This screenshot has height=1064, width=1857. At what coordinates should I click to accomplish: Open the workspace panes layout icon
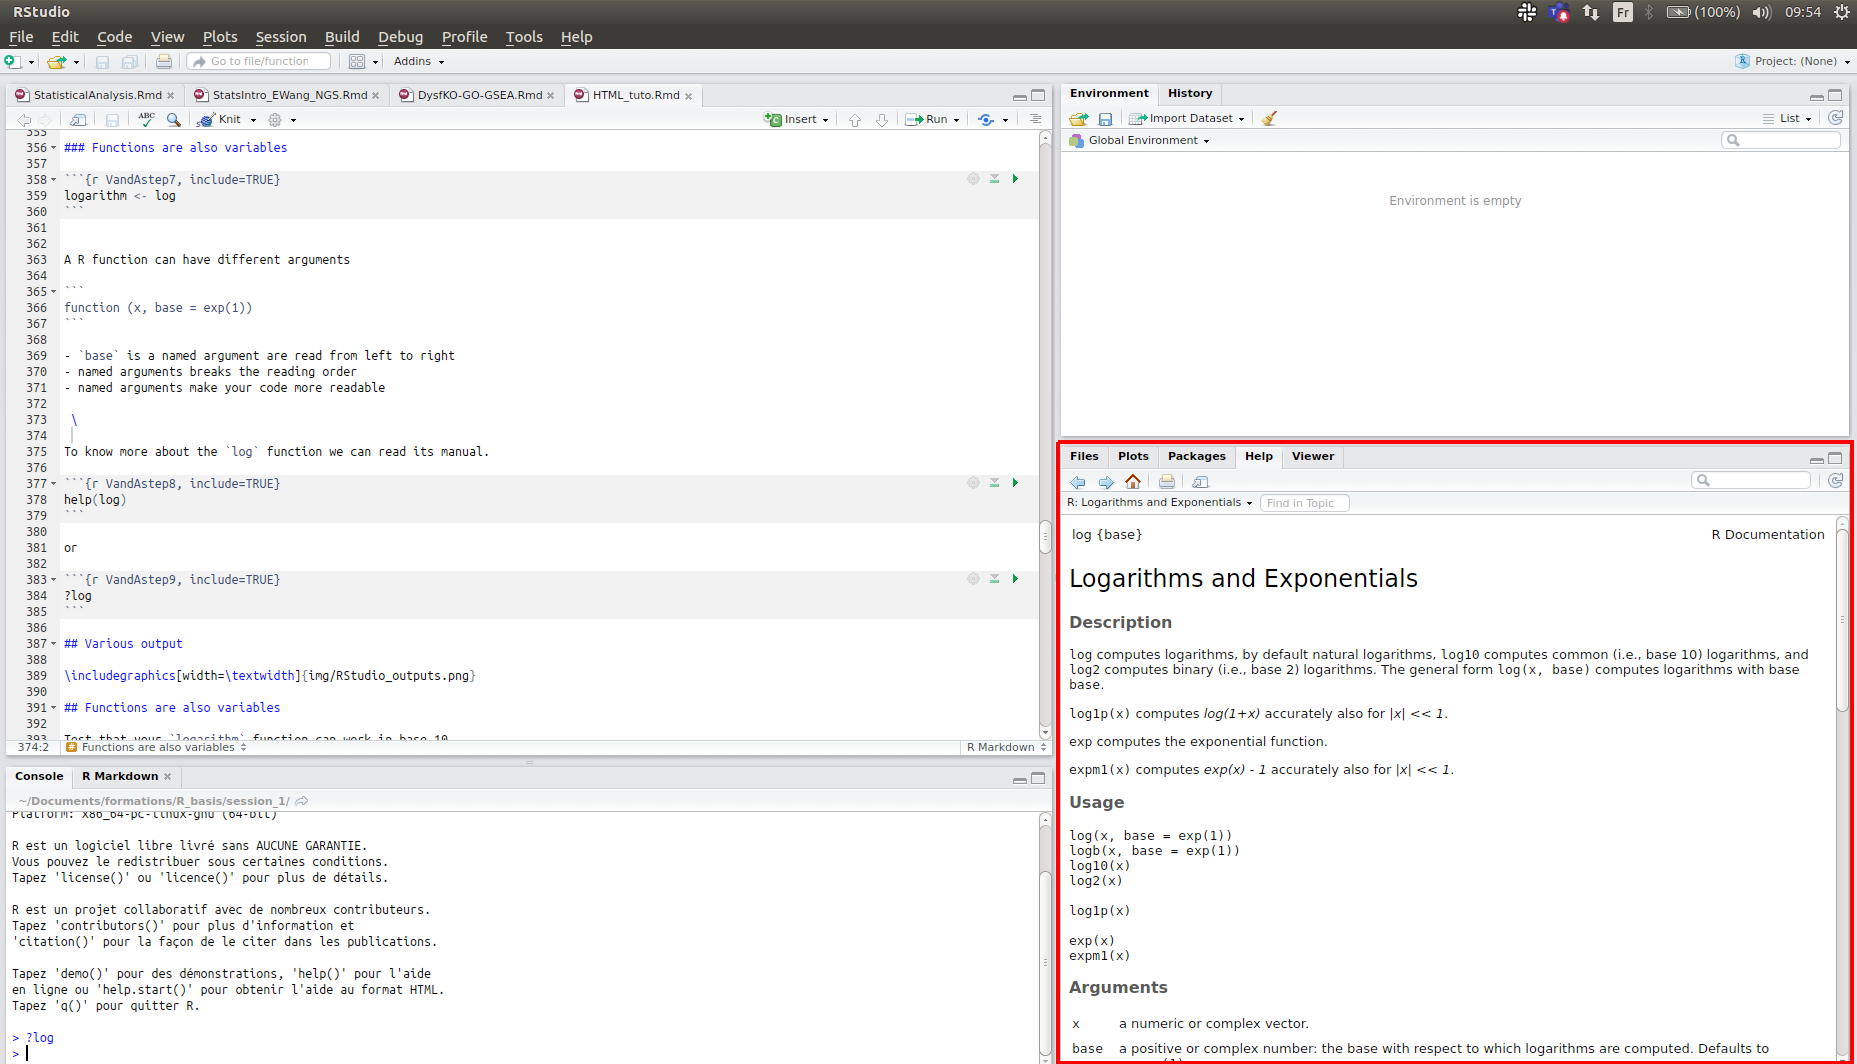(x=357, y=62)
